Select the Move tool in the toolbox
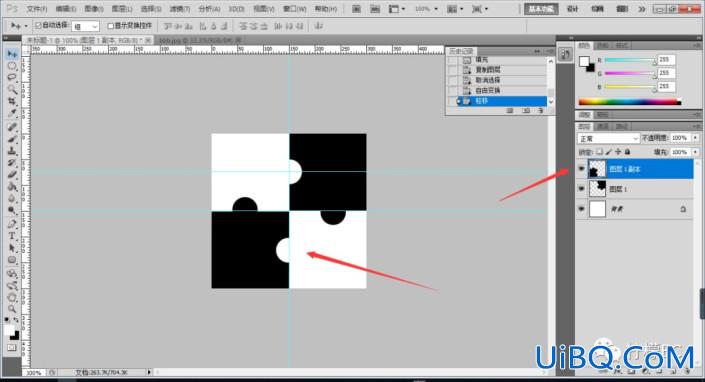Image resolution: width=705 pixels, height=382 pixels. point(12,54)
